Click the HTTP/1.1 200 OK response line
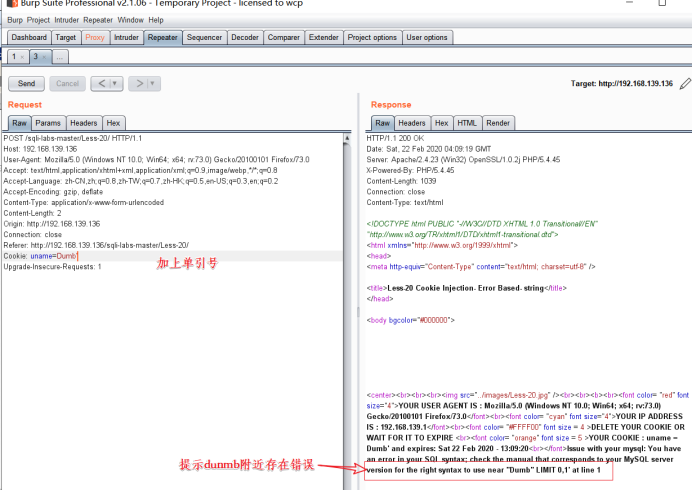This screenshot has width=692, height=490. pyautogui.click(x=395, y=138)
